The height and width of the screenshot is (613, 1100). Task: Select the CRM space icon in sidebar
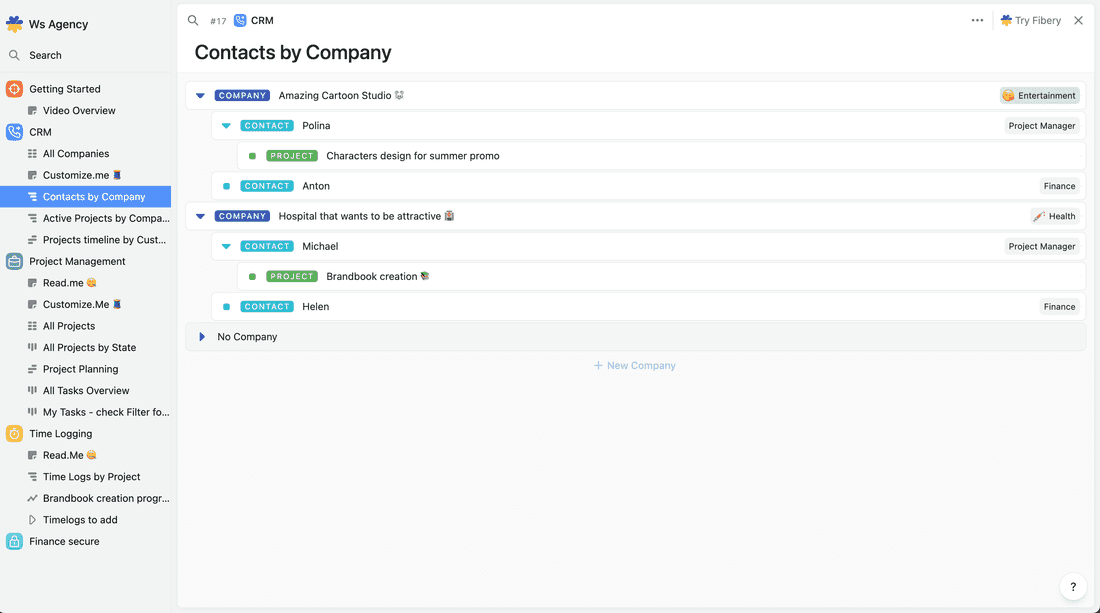(14, 131)
